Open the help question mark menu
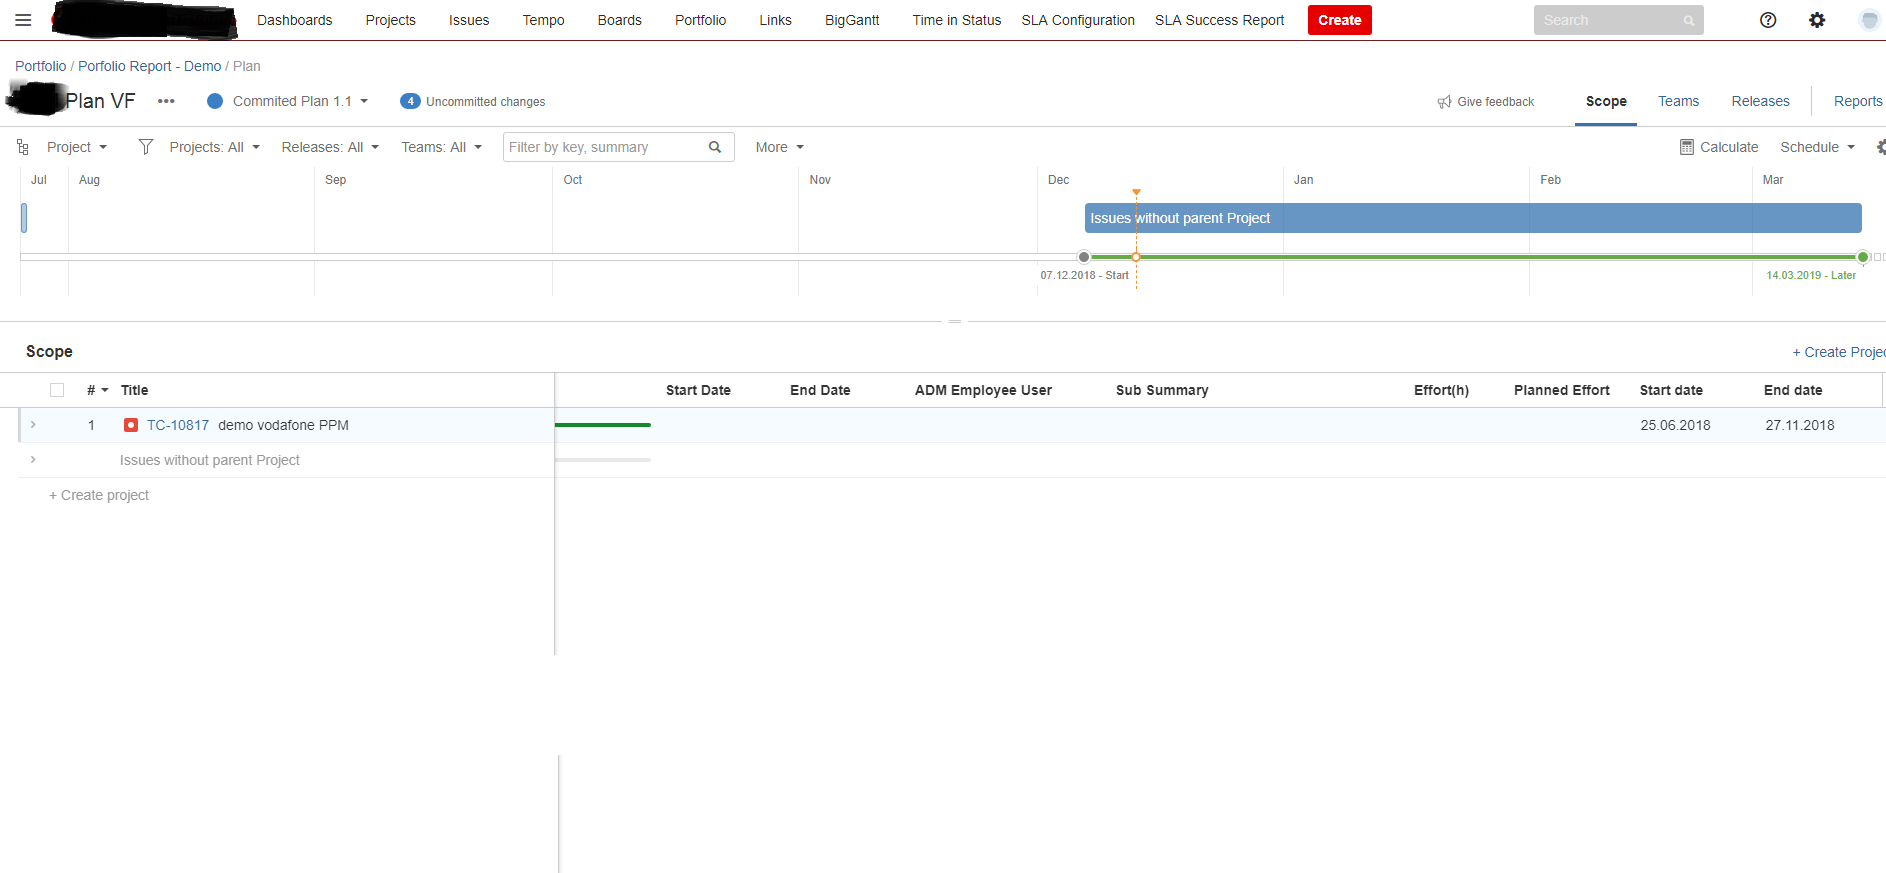Screen dimensions: 1886x873 click(1768, 20)
